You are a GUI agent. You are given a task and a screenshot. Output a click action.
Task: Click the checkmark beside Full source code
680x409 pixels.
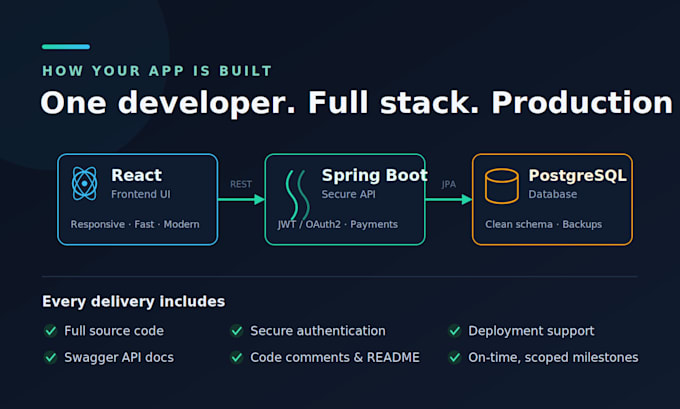point(51,331)
